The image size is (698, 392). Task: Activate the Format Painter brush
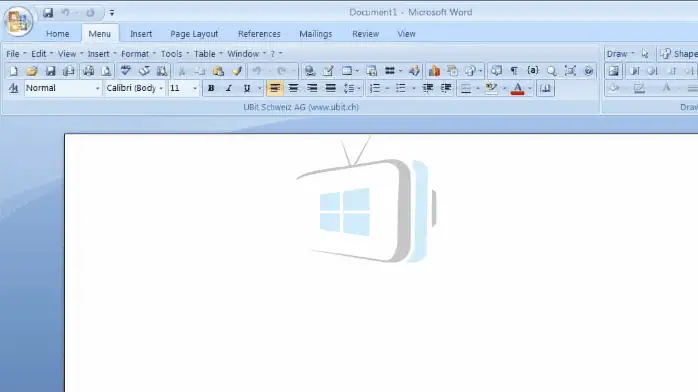237,71
